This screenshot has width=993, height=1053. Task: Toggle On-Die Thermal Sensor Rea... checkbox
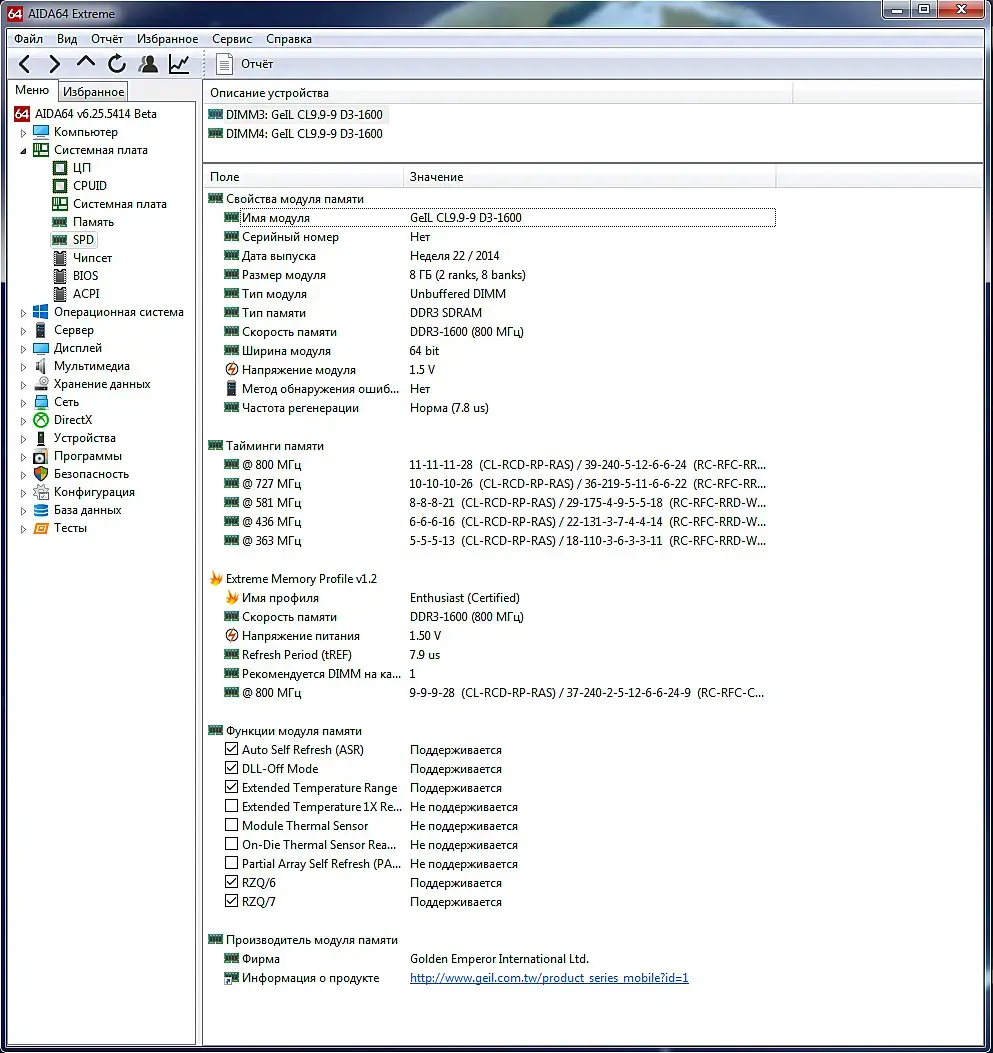tap(232, 843)
